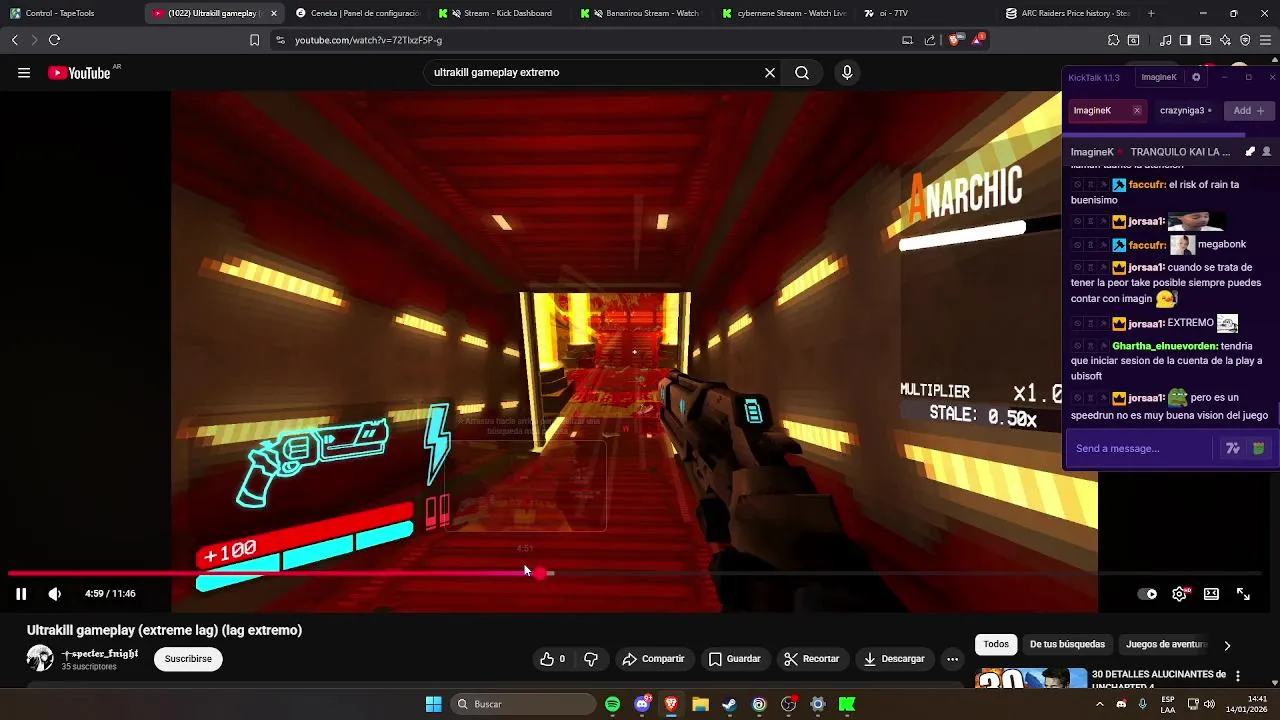Viewport: 1280px width, 720px height.
Task: Switch to ARC Raiders Price history tab
Action: (x=1067, y=13)
